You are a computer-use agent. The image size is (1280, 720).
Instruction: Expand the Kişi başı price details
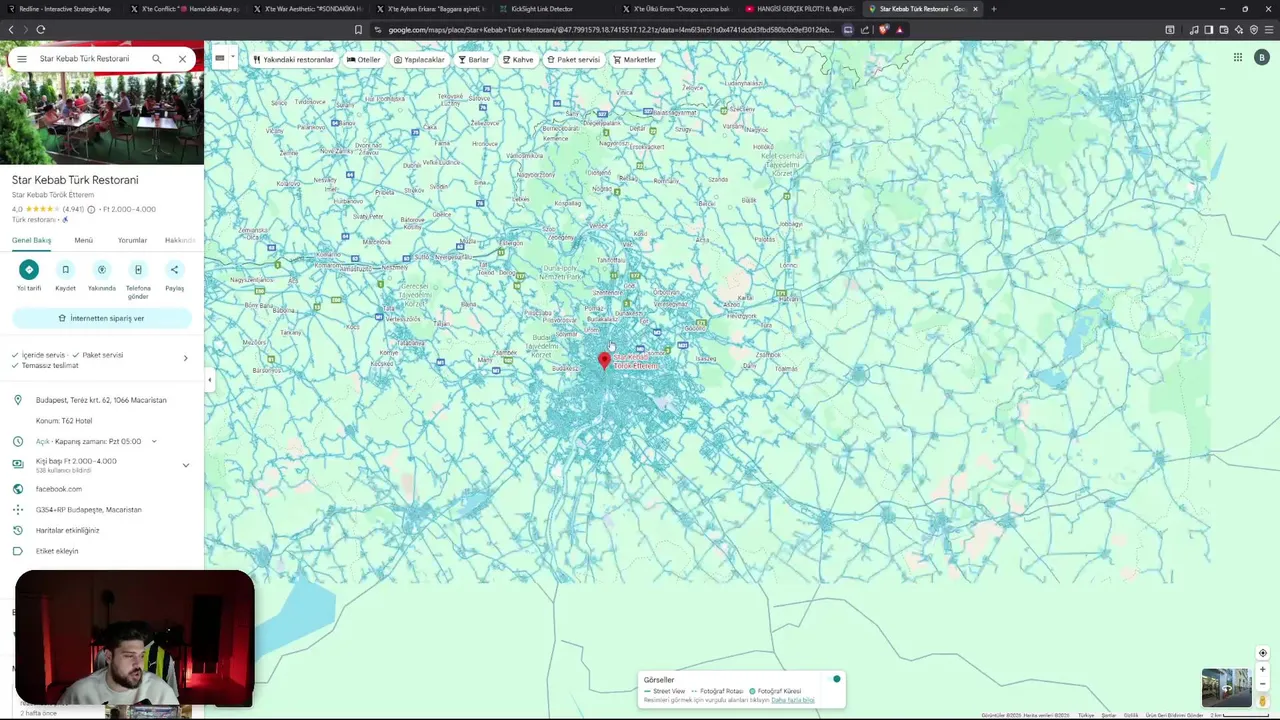tap(185, 465)
